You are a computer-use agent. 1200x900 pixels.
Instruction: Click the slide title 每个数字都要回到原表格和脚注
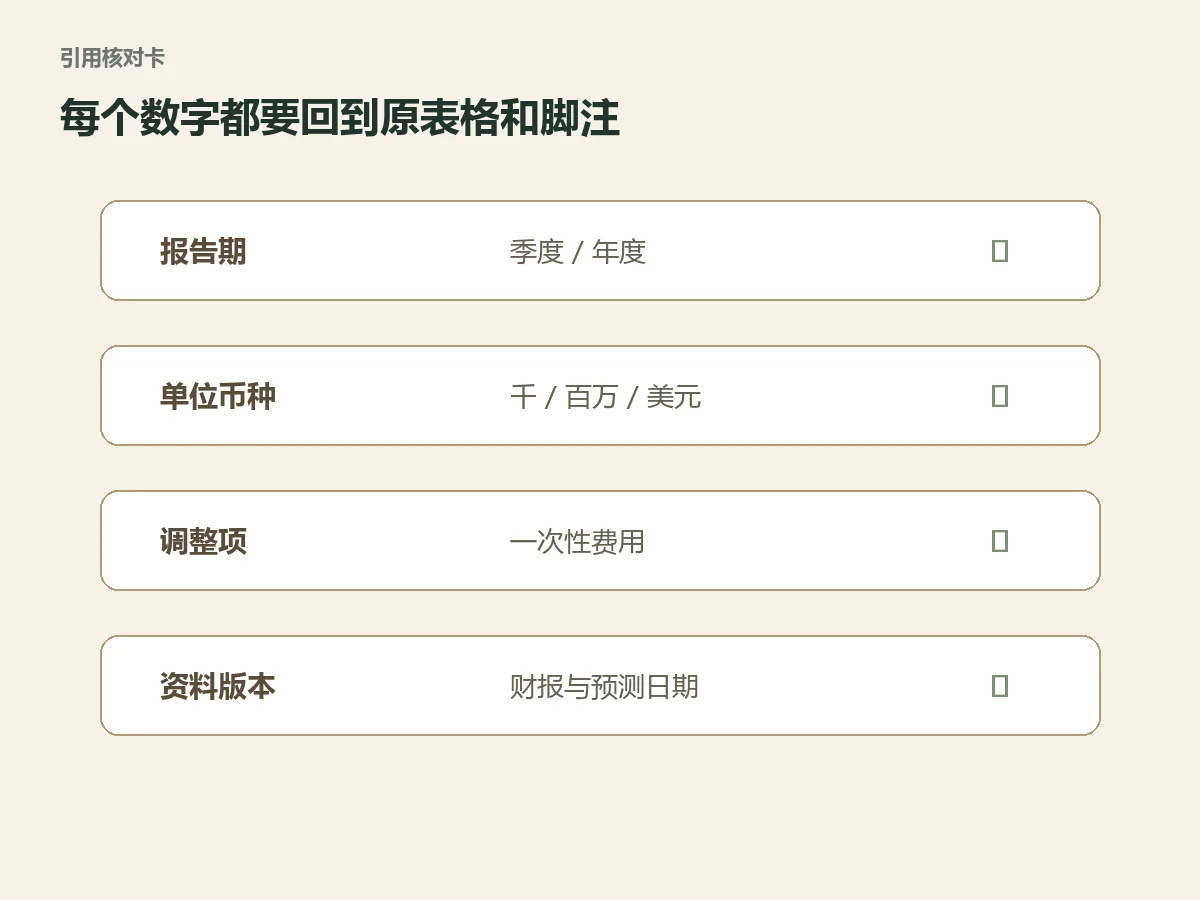[x=340, y=118]
